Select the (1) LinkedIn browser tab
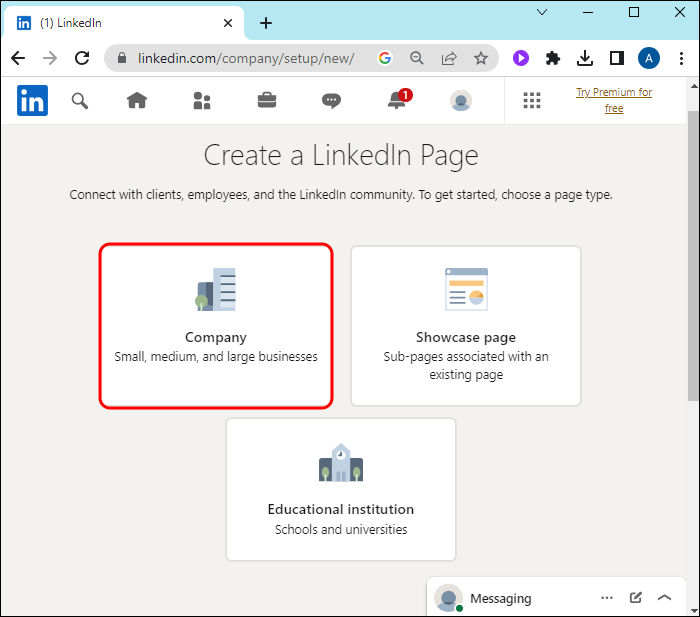This screenshot has height=617, width=700. [123, 23]
